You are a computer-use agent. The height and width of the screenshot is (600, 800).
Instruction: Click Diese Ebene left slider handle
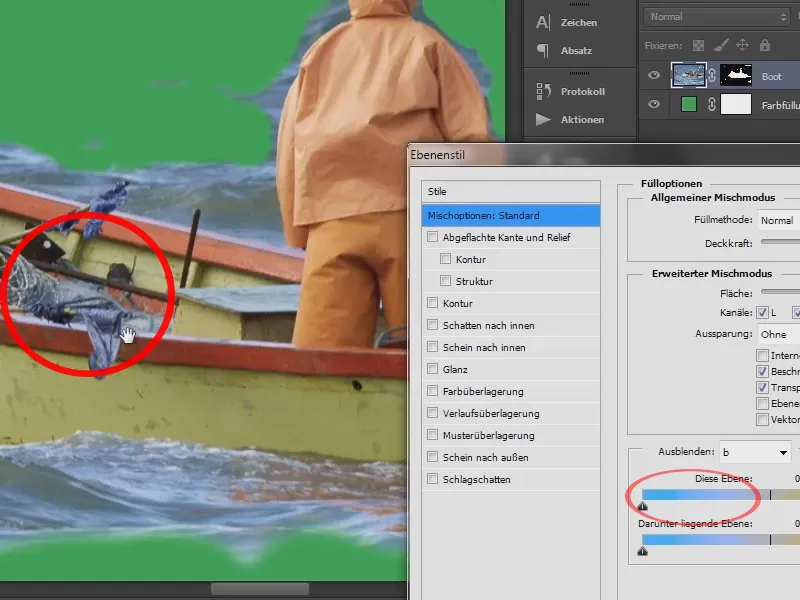pos(642,506)
